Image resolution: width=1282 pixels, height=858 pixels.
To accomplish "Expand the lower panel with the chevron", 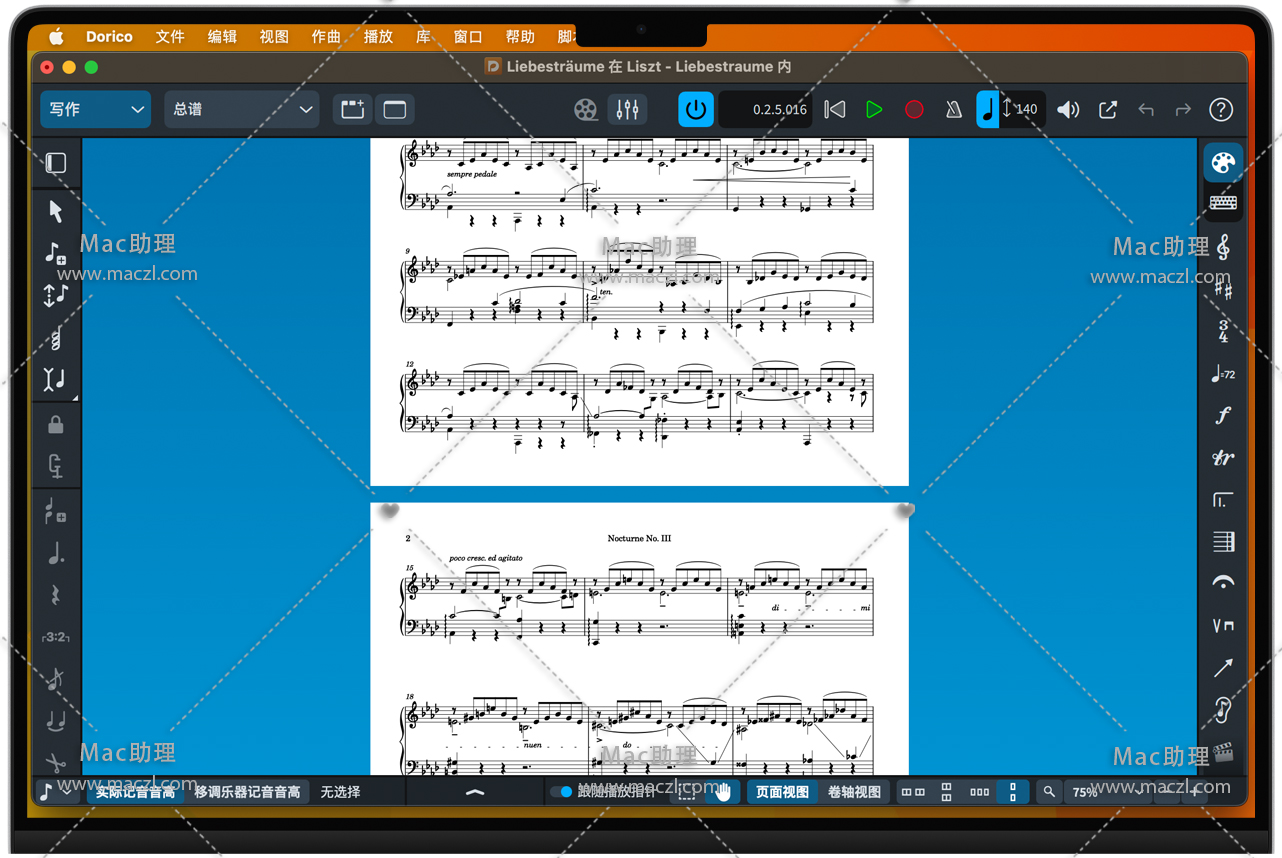I will click(x=475, y=792).
